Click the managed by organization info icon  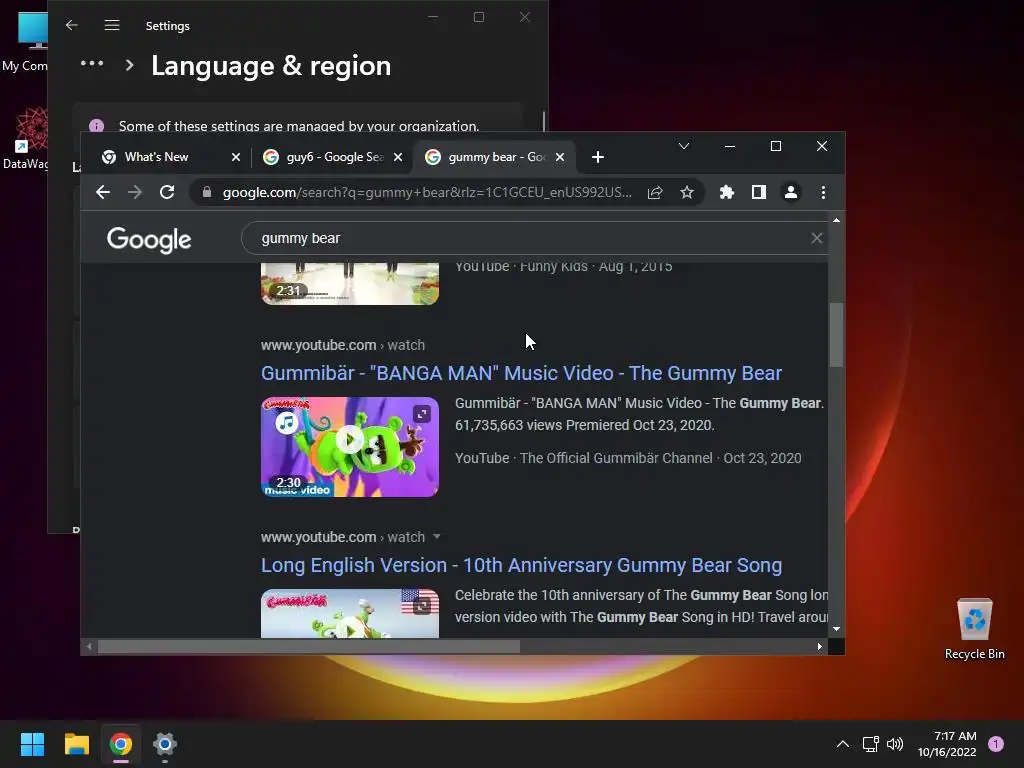(x=97, y=125)
